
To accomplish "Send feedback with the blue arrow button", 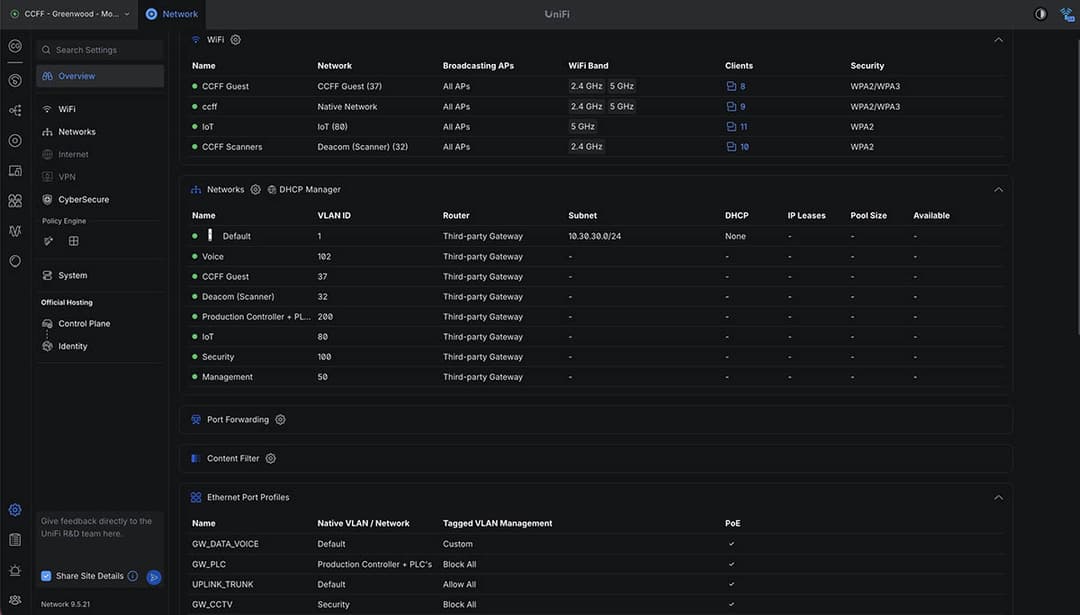I will point(154,577).
